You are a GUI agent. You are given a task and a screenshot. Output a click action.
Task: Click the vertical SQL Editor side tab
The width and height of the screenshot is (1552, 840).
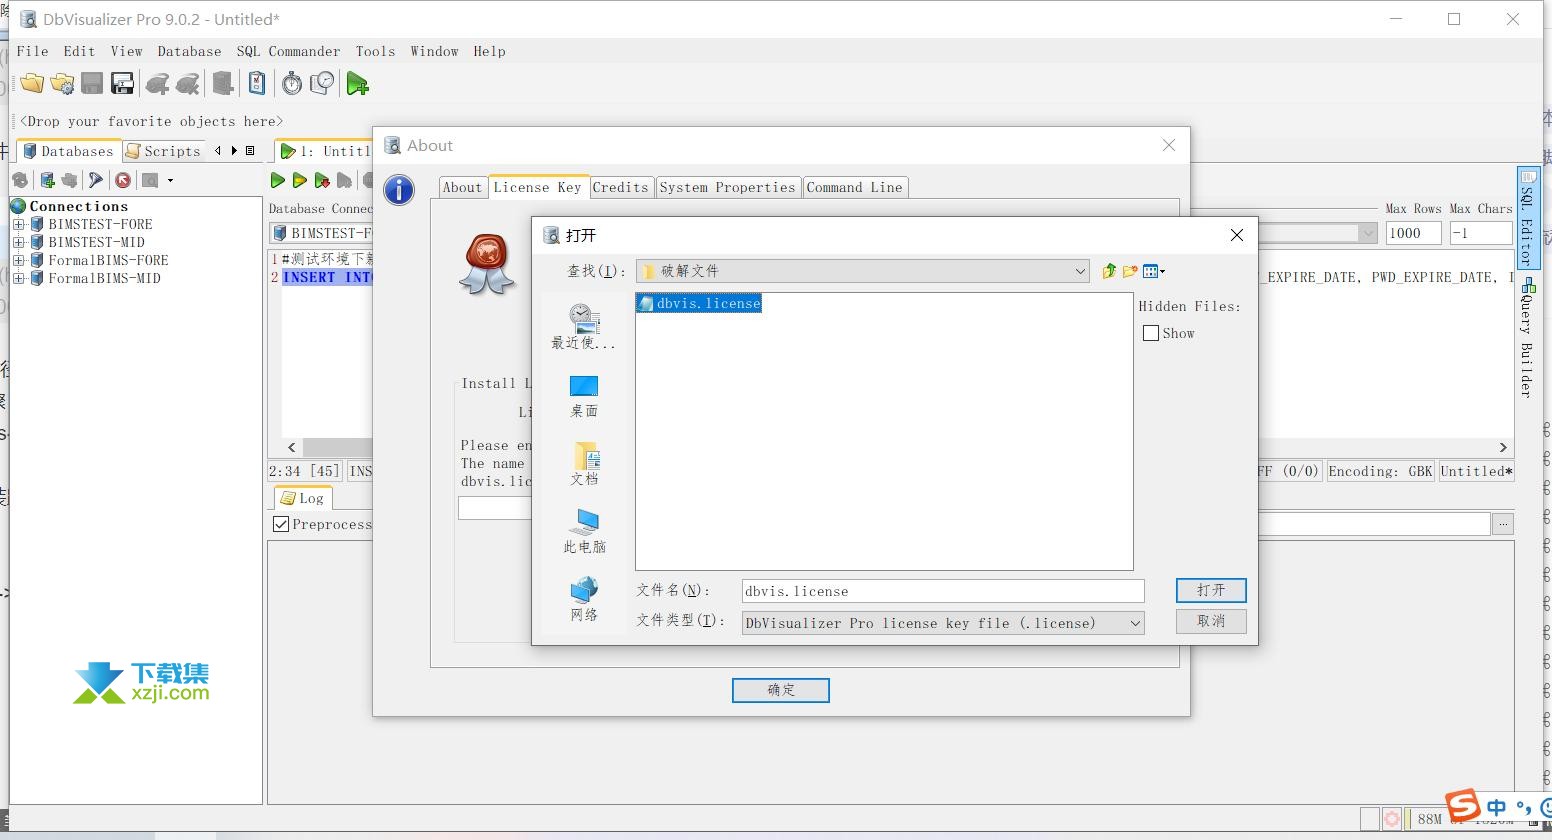(1527, 219)
